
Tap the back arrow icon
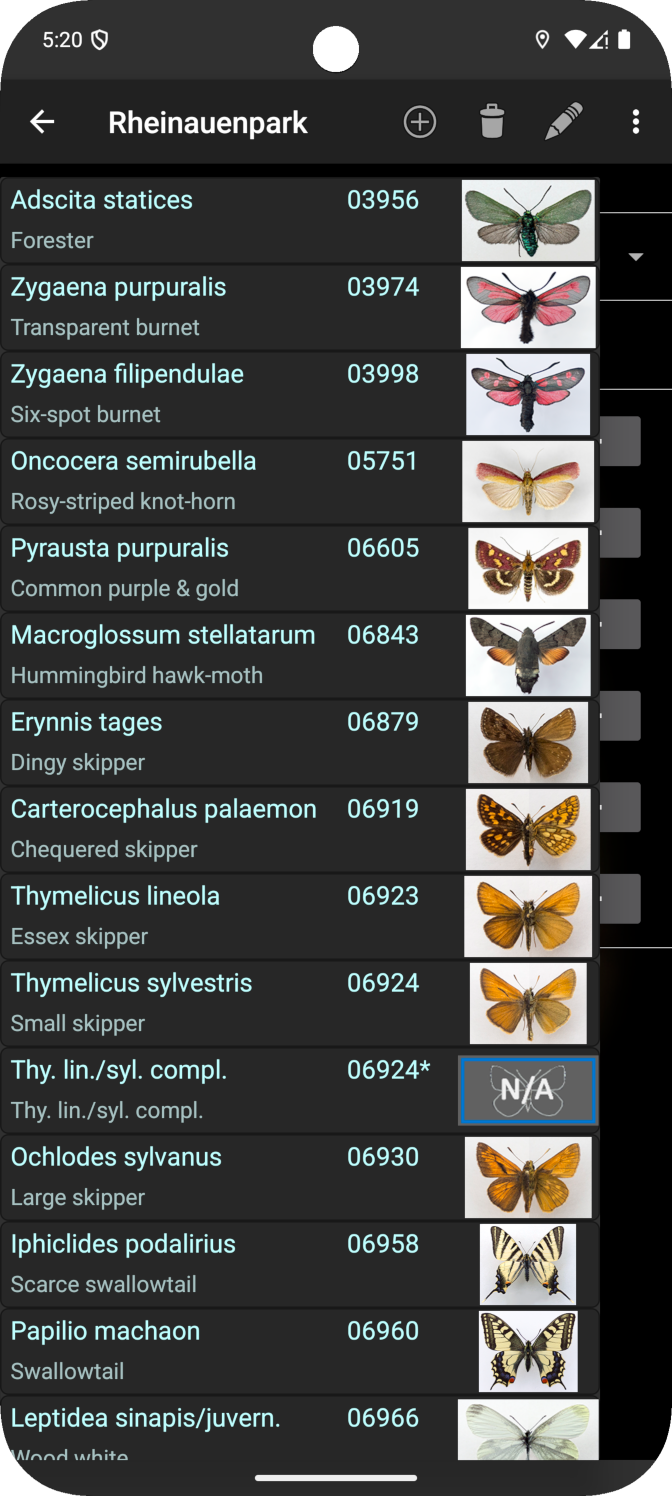click(x=42, y=122)
